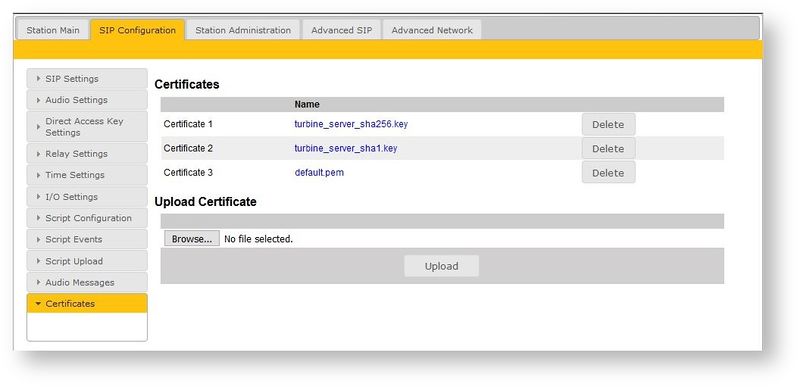
Task: Open Direct Access Key Settings section
Action: tap(87, 126)
